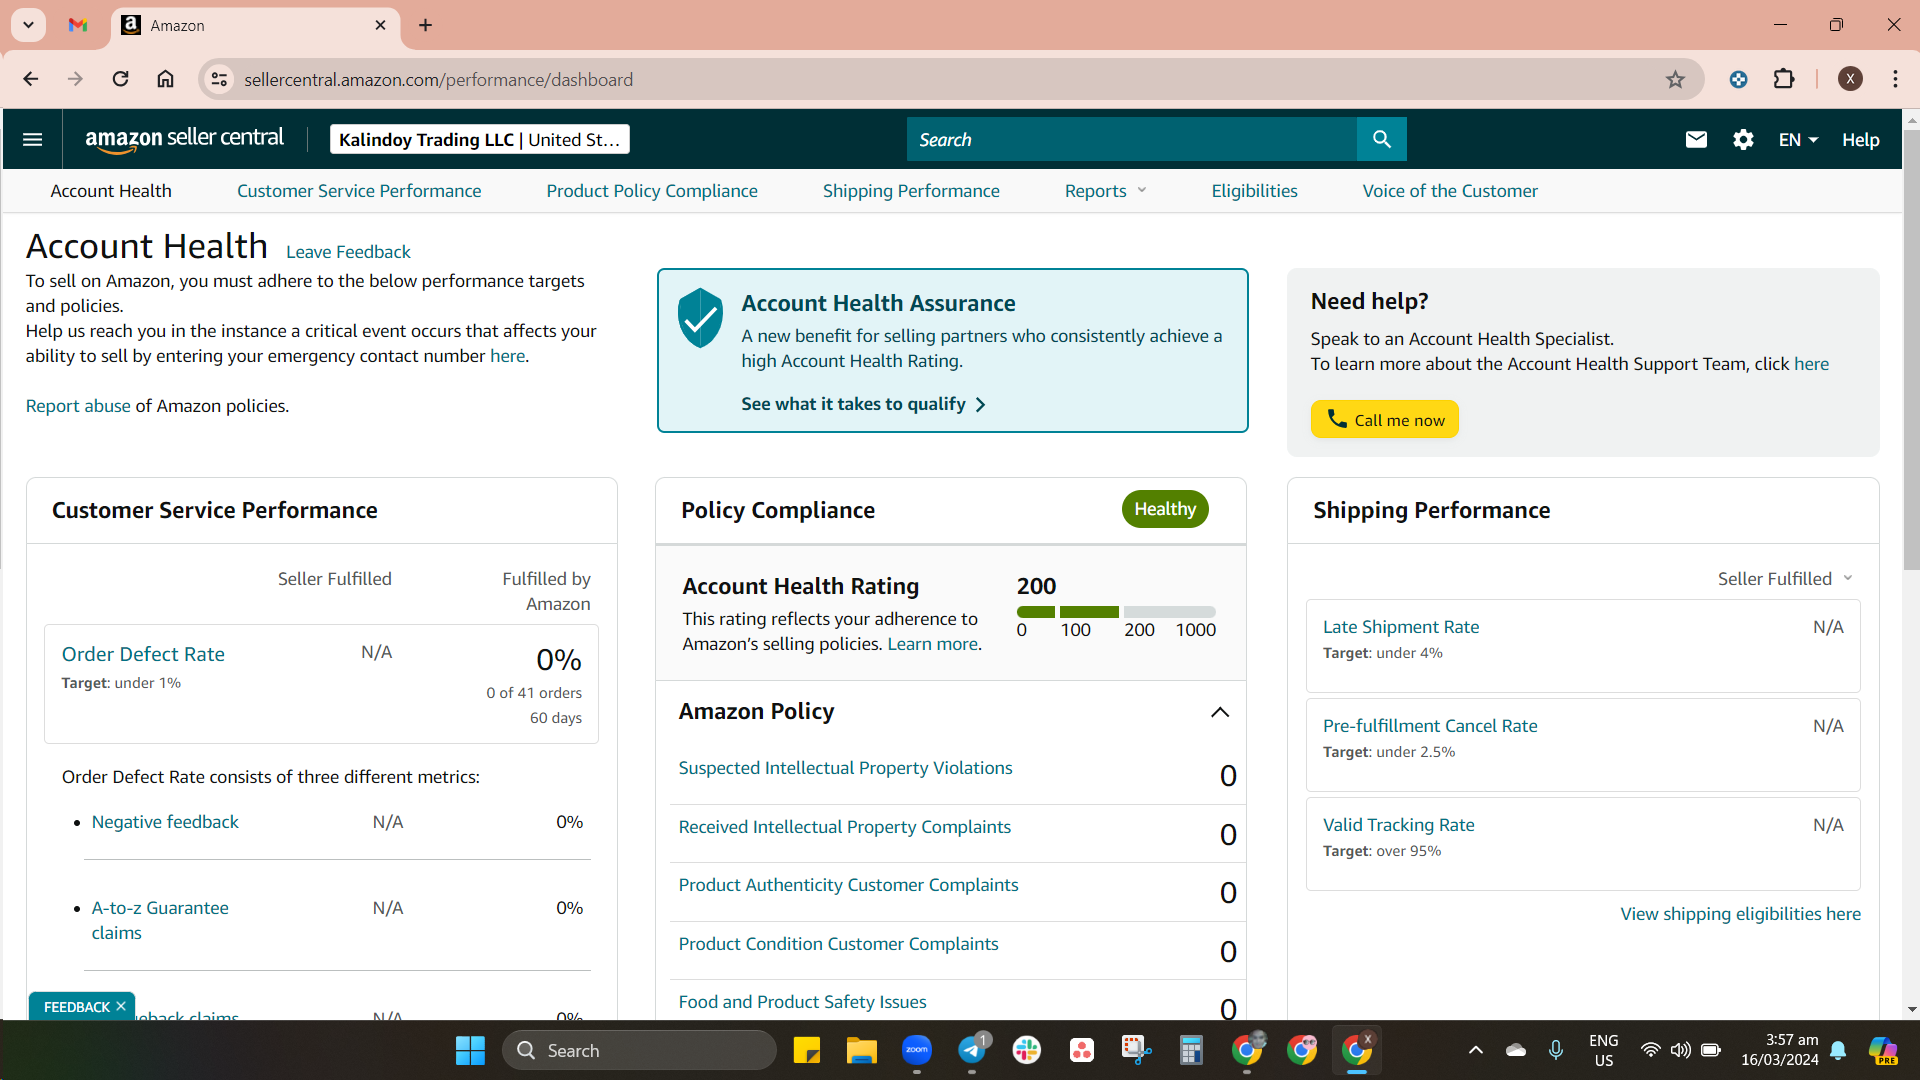Switch to Shipping Performance tab

point(911,191)
